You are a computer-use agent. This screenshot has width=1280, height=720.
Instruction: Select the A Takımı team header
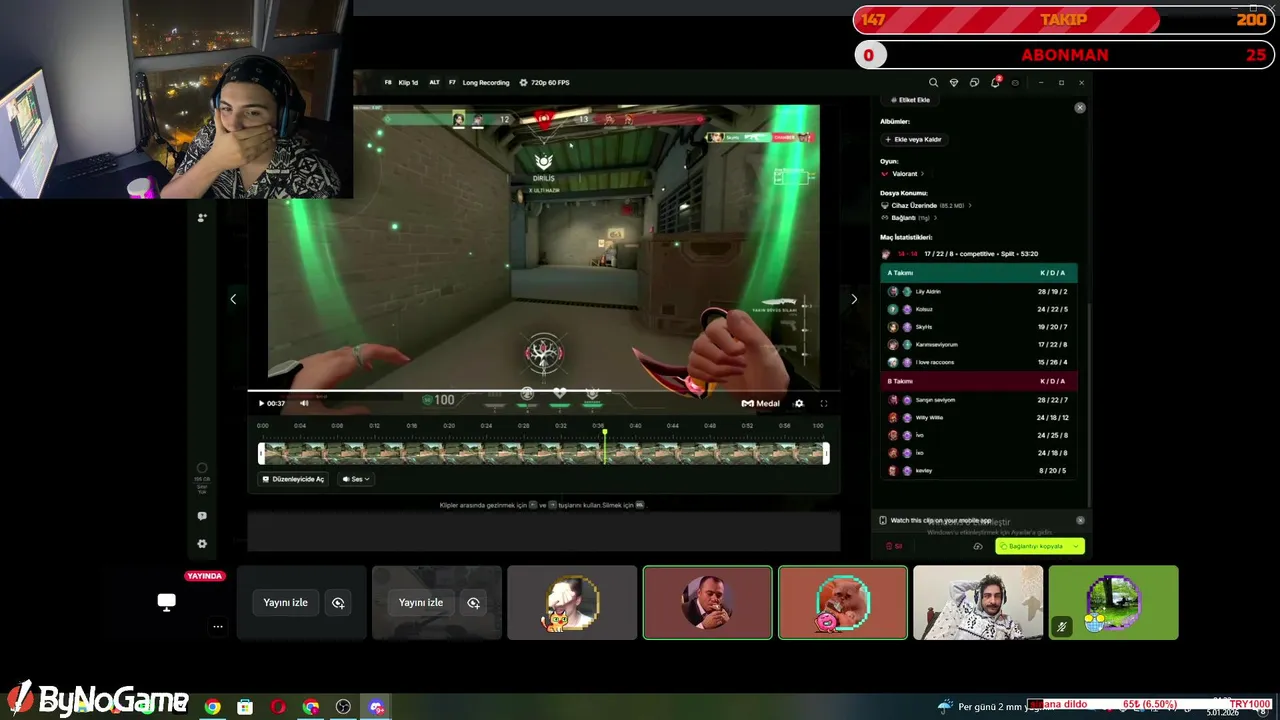[979, 273]
